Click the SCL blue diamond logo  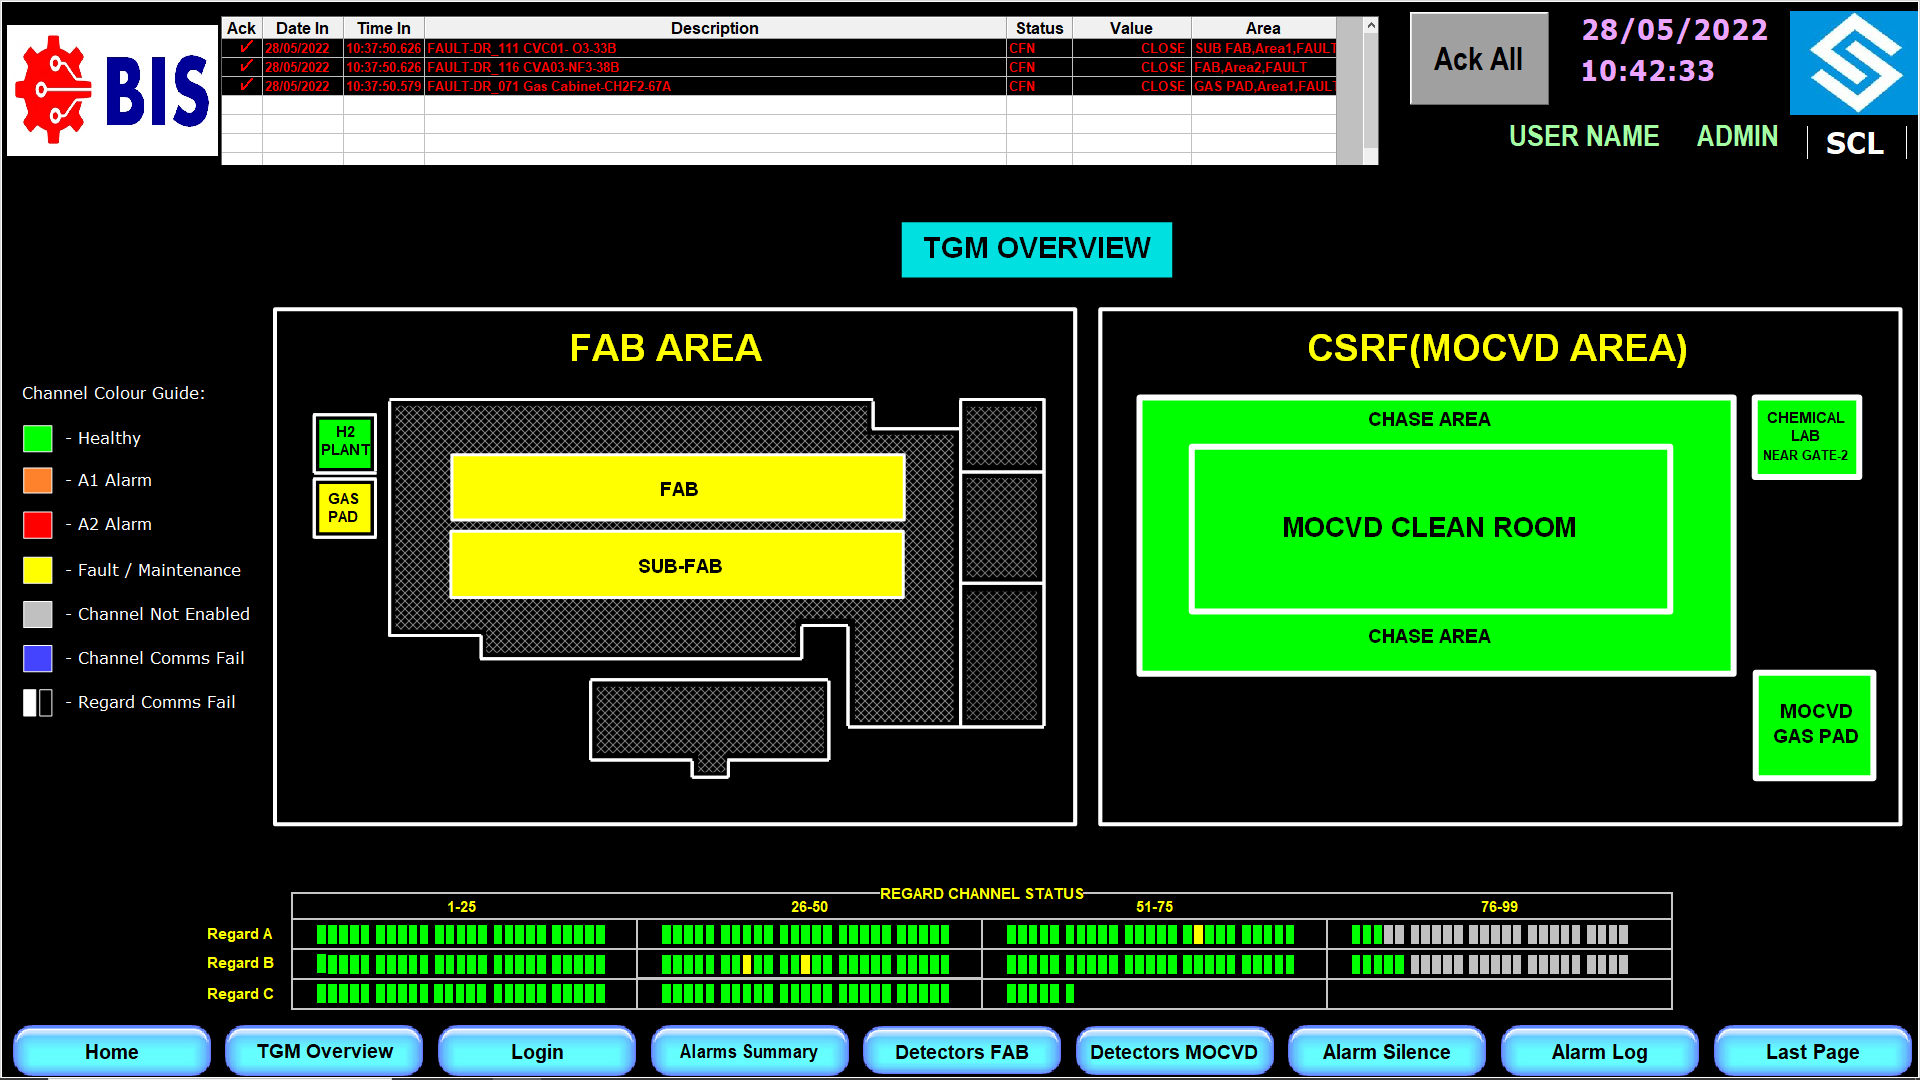pos(1853,63)
